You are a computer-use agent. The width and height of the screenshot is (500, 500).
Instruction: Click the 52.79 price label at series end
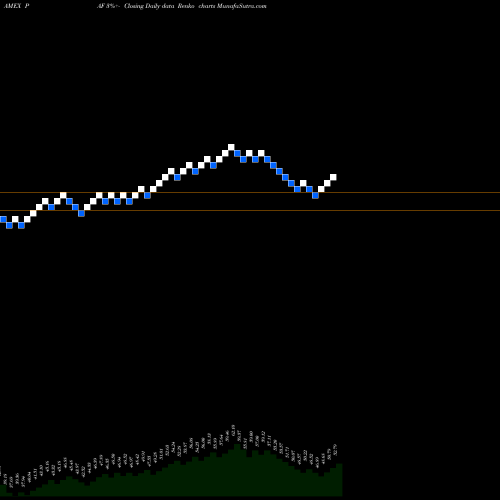(335, 449)
